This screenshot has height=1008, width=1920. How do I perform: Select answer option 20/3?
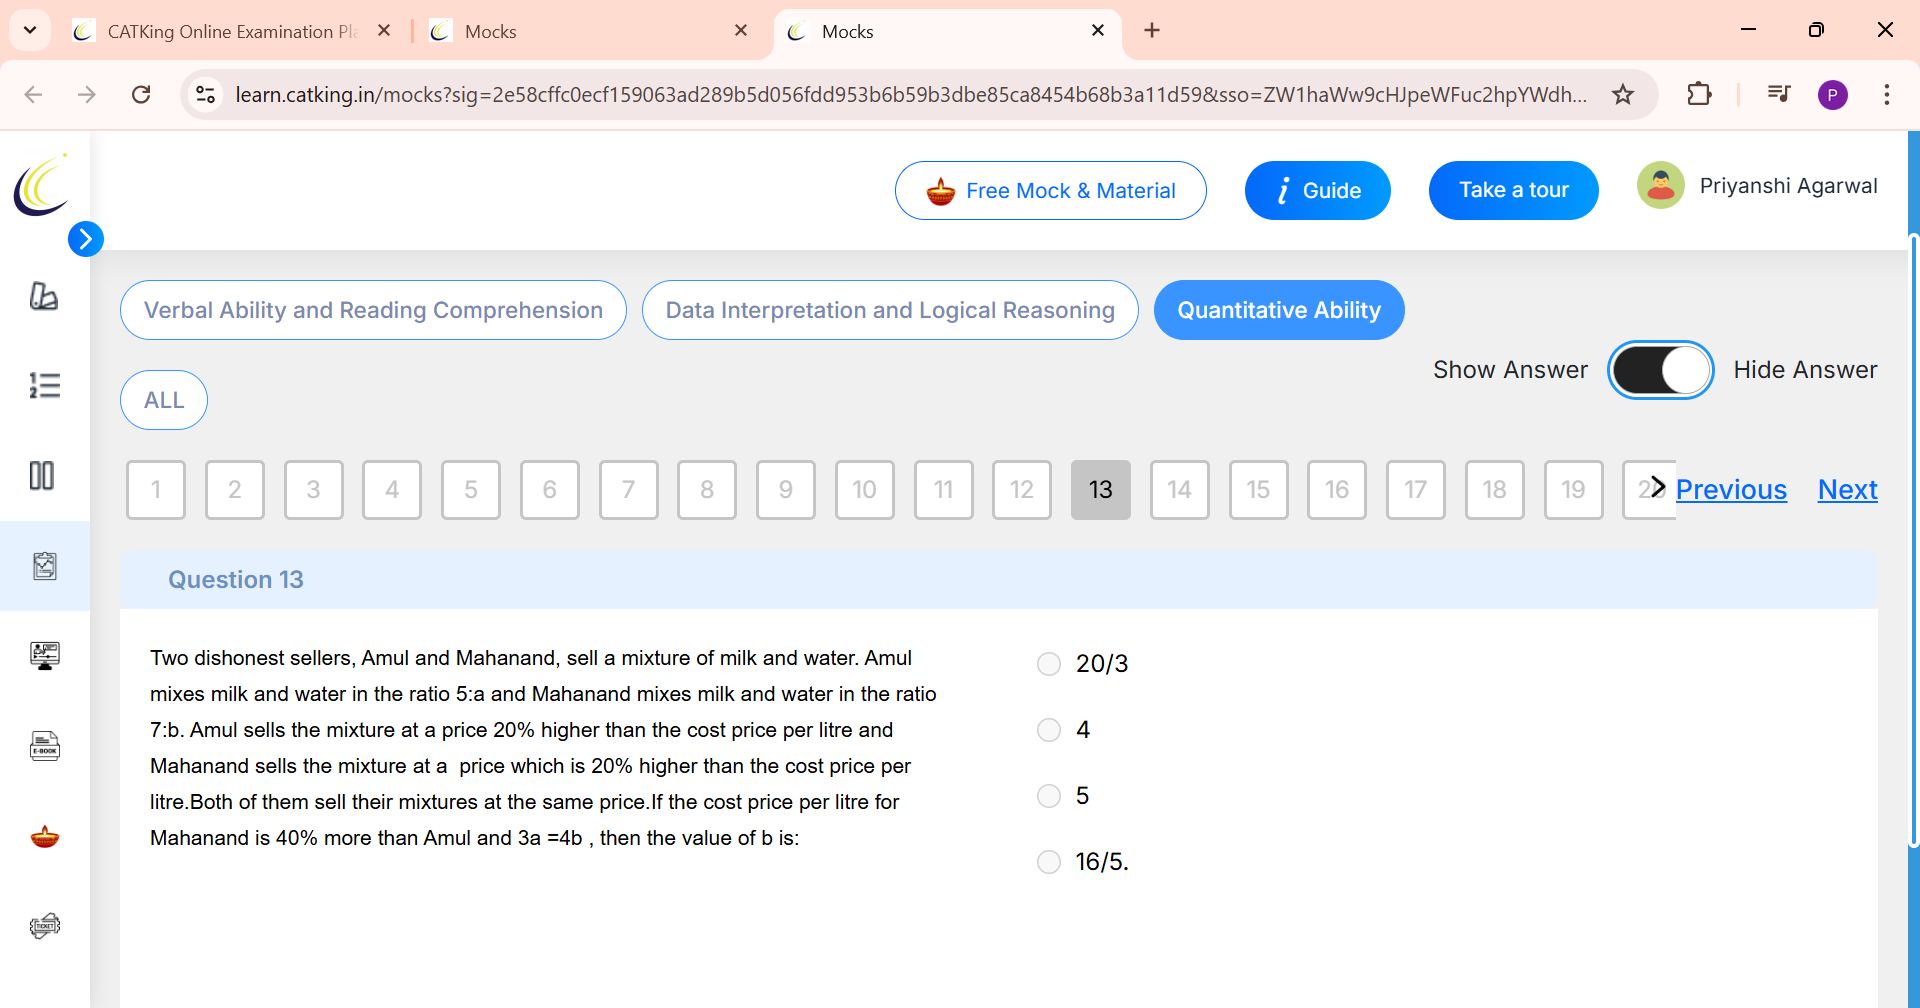coord(1048,664)
